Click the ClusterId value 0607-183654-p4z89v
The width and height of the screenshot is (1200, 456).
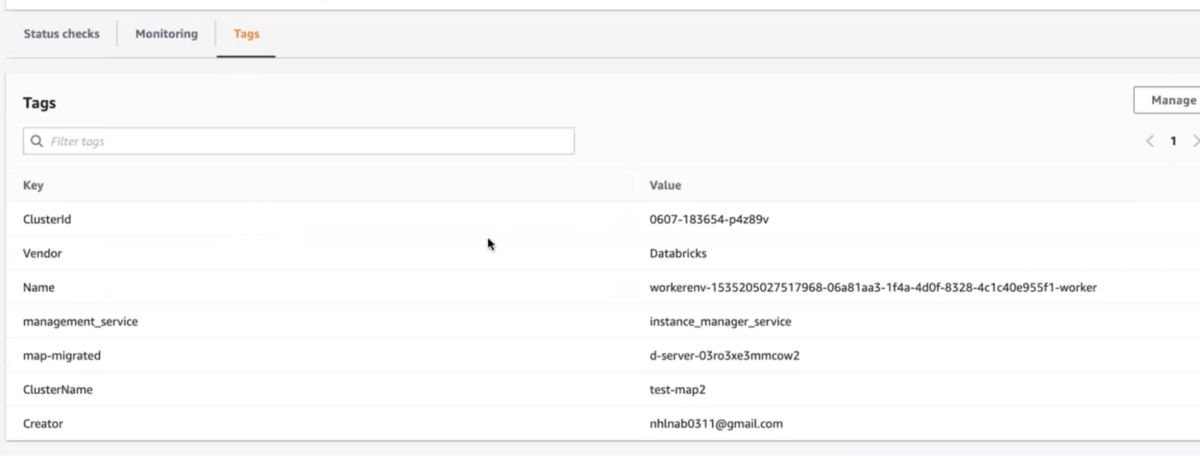point(708,219)
